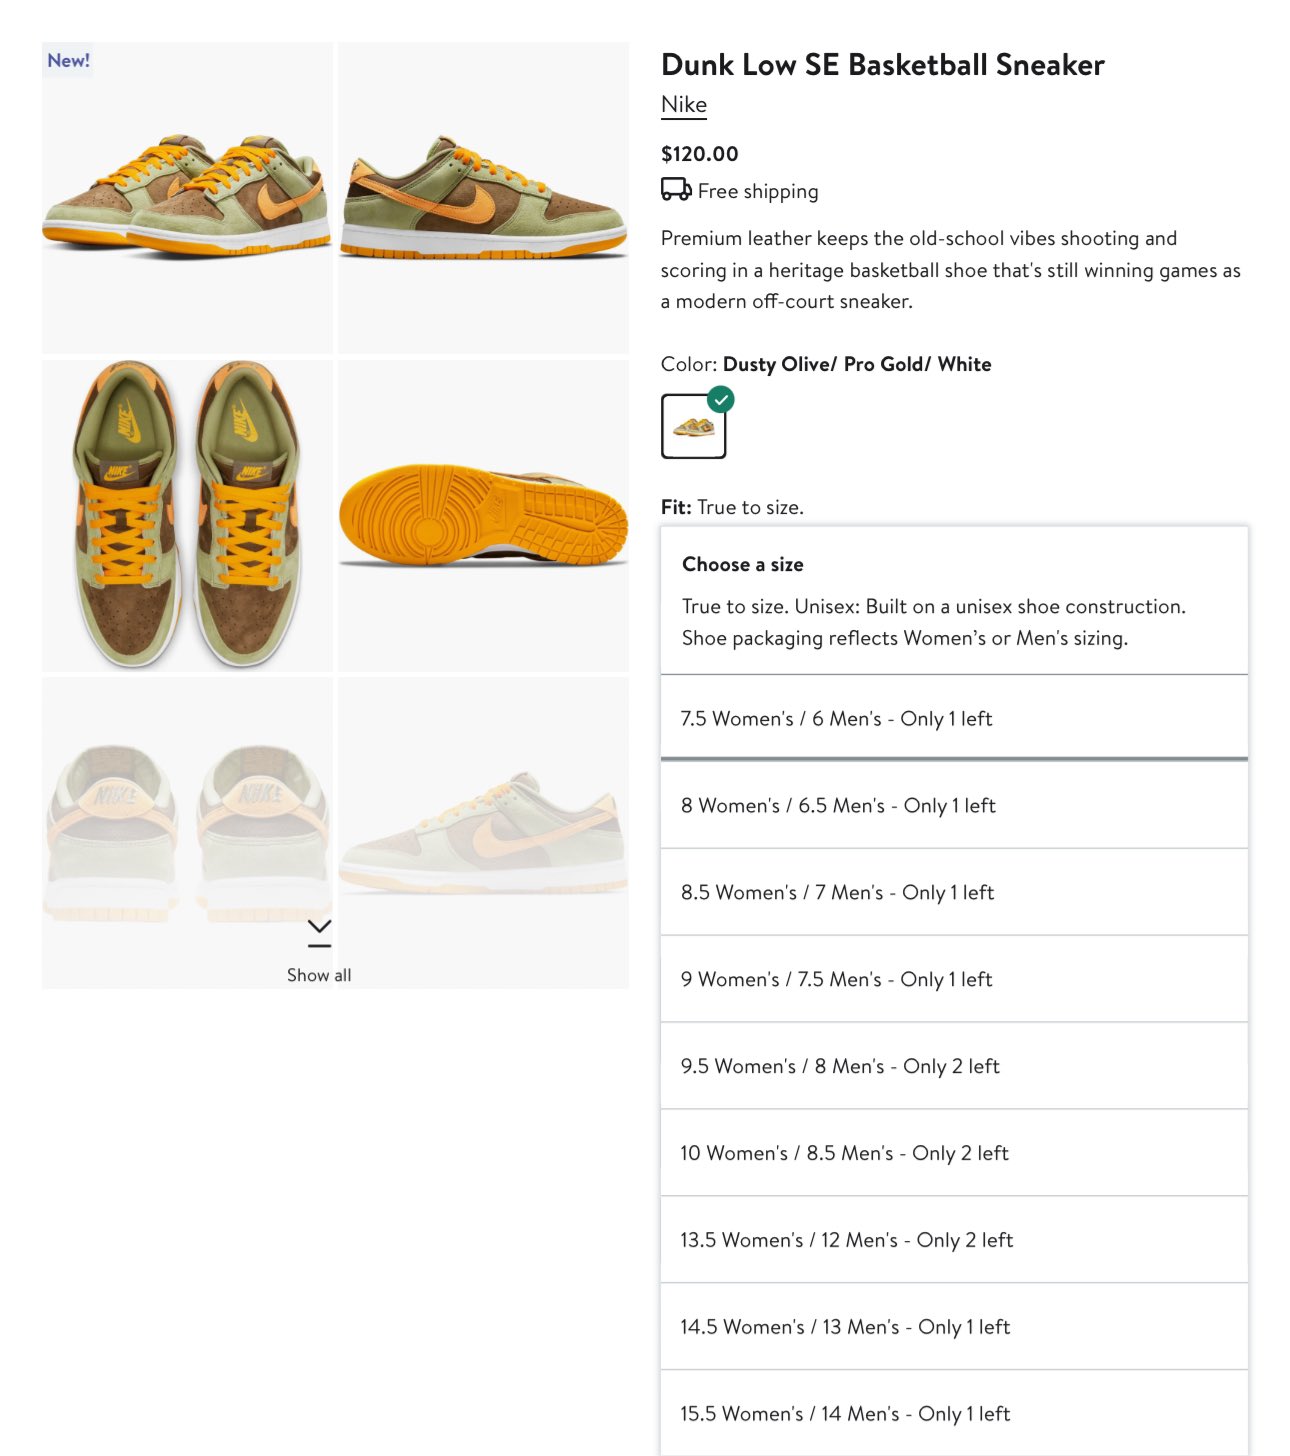View the top-down sneakers photo
Viewport: 1290px width, 1456px height.
(187, 515)
